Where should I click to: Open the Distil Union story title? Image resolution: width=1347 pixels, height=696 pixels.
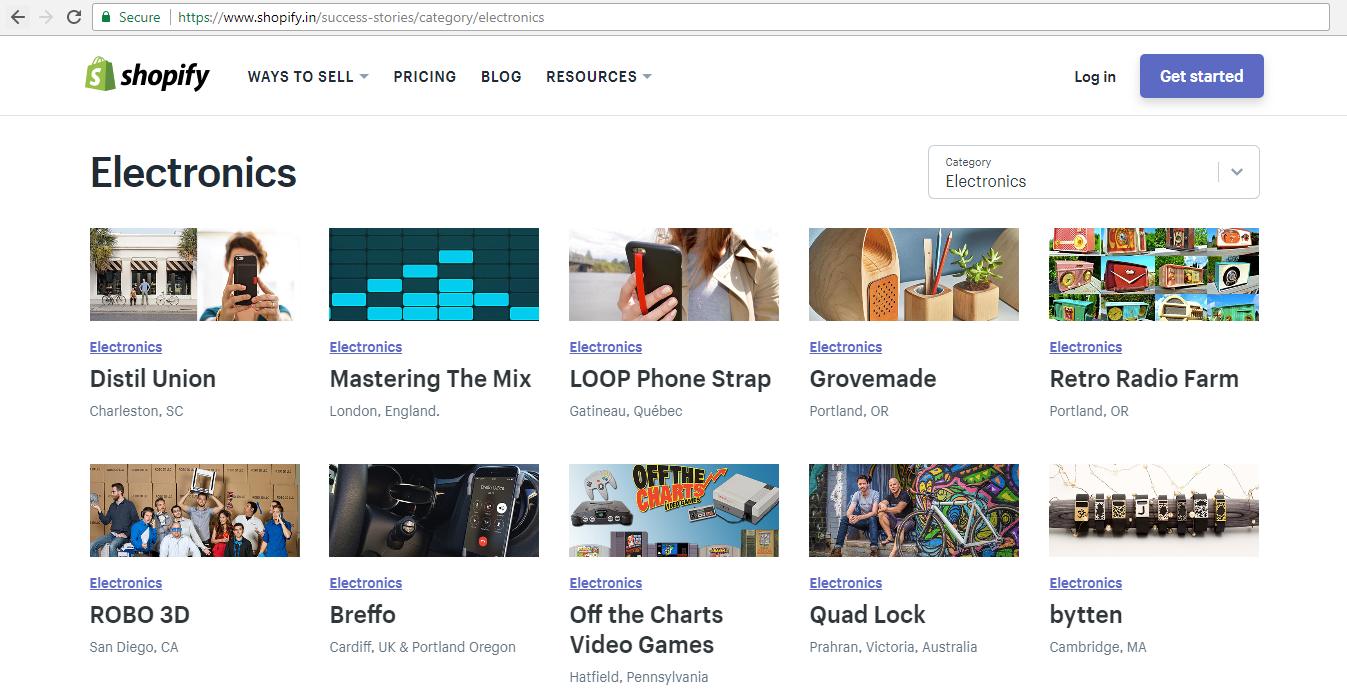(153, 379)
